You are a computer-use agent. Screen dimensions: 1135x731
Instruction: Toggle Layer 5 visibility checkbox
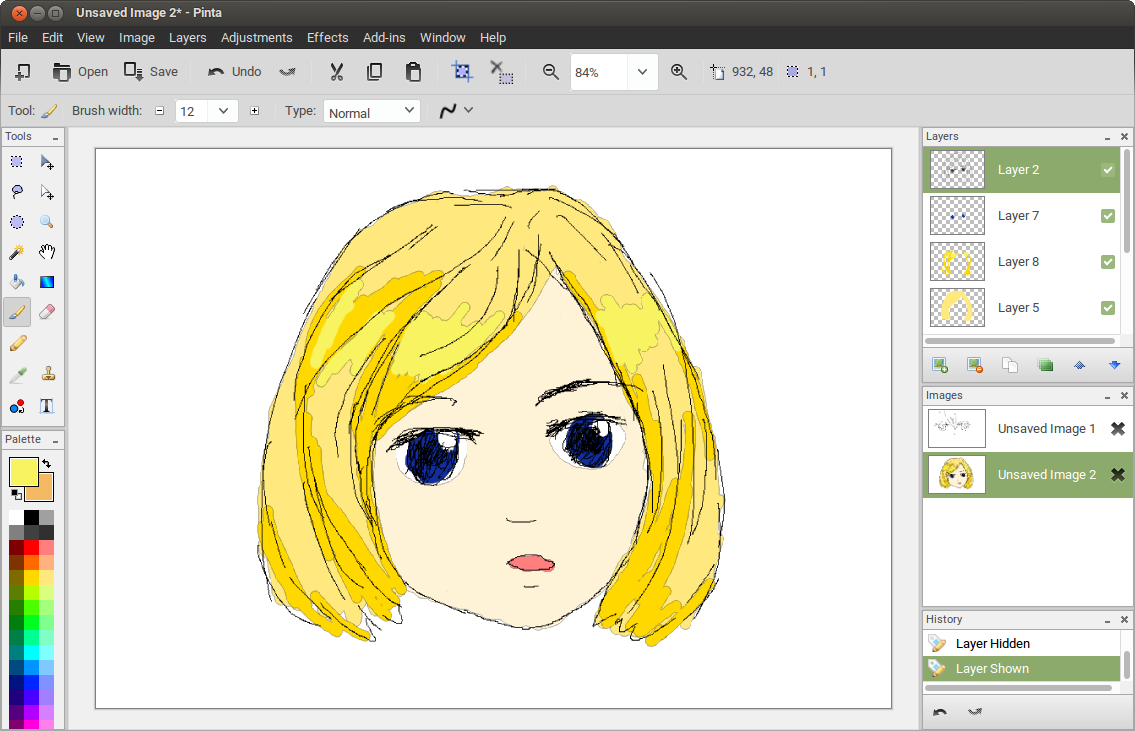pyautogui.click(x=1107, y=308)
